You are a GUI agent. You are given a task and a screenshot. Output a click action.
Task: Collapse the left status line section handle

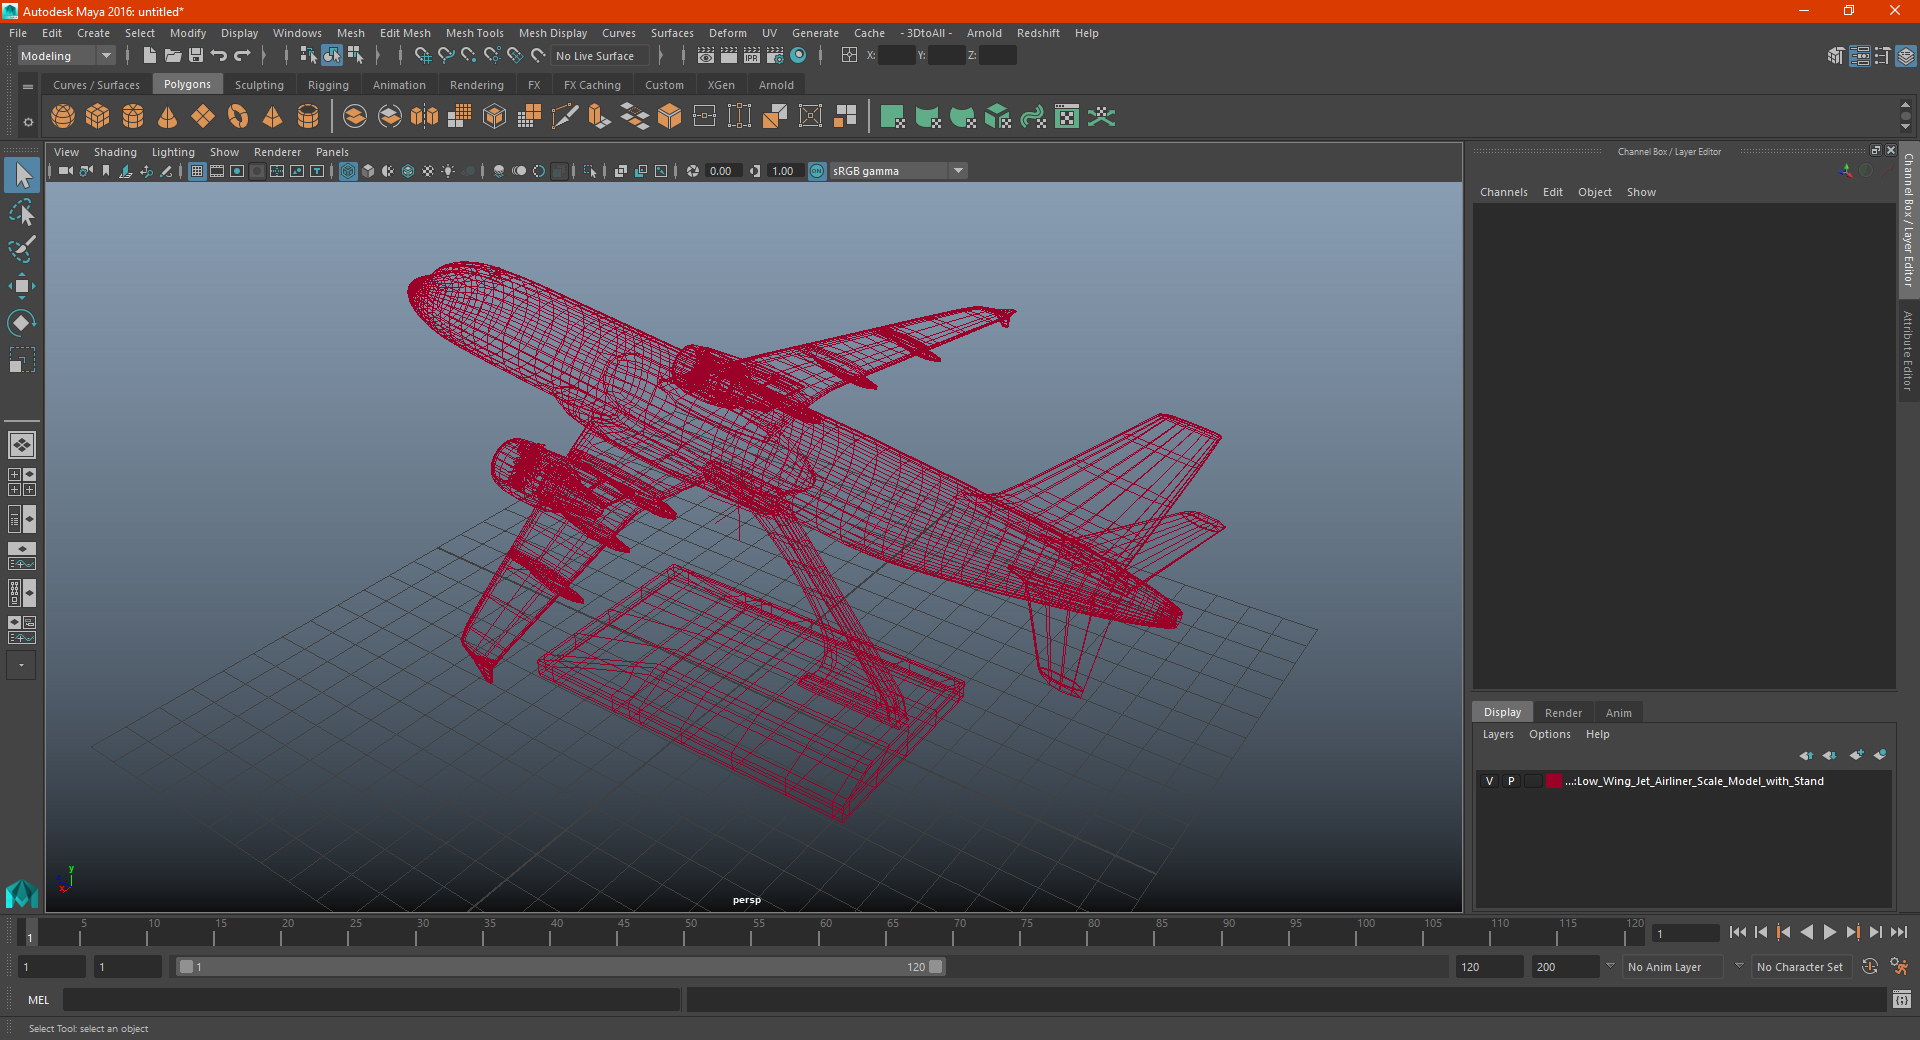click(128, 56)
